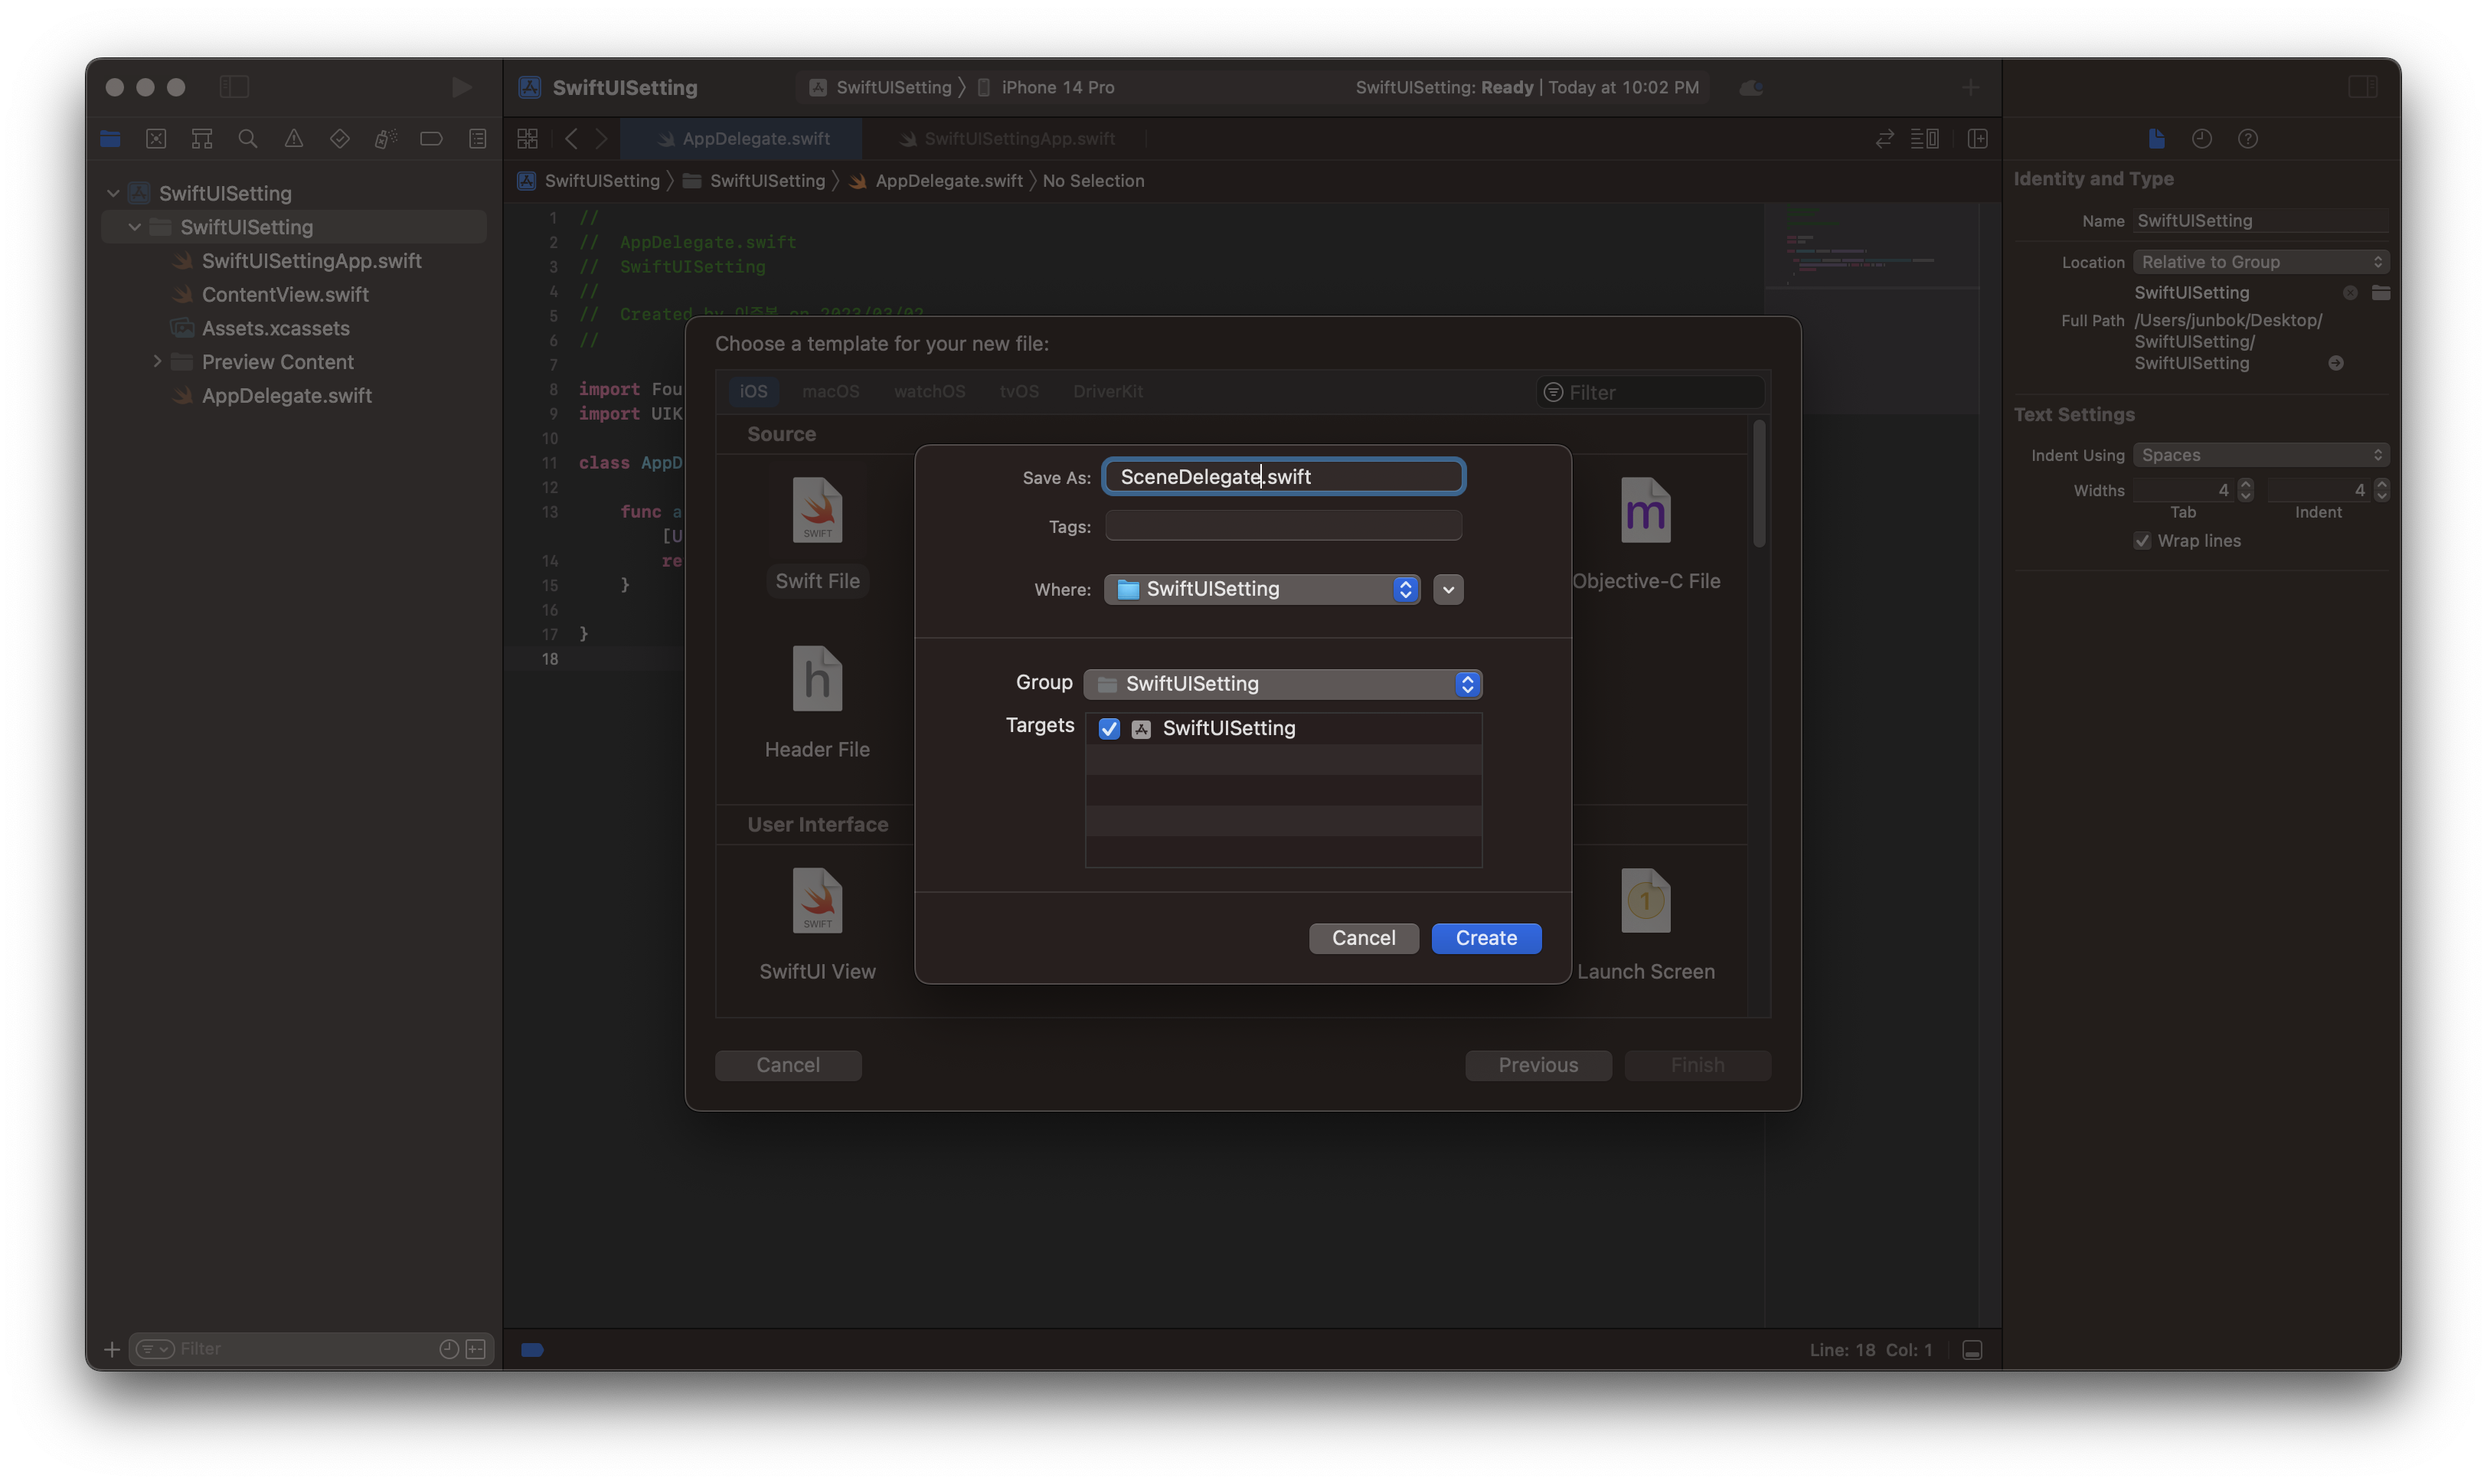Open the Find navigator magnifier icon

tap(248, 139)
